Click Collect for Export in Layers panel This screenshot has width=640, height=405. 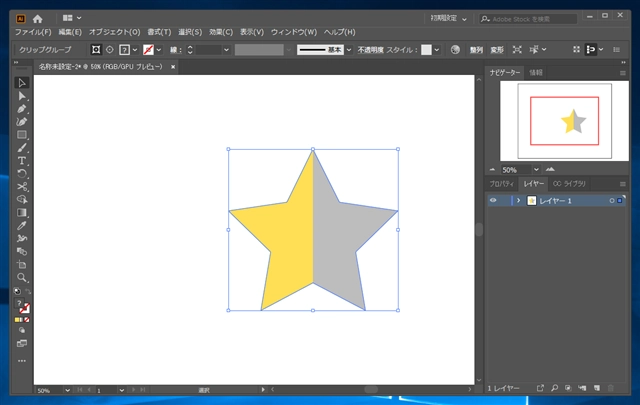point(540,388)
